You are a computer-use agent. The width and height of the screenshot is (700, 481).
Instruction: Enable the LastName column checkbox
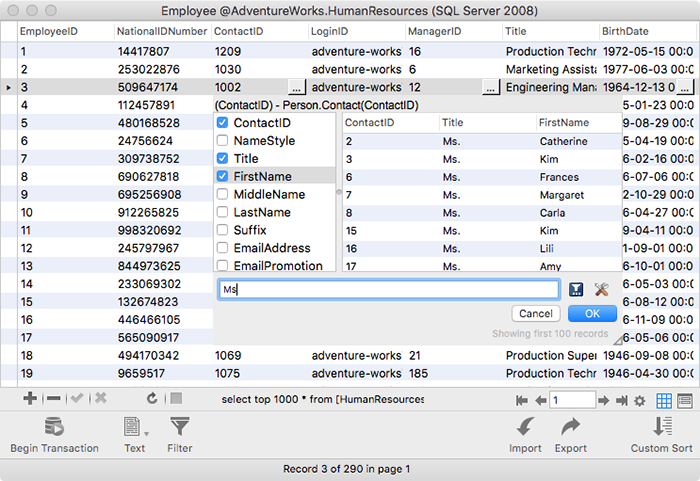[x=223, y=212]
